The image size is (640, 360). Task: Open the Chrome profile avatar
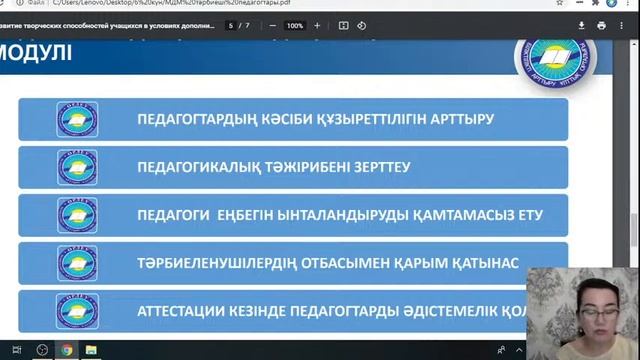(611, 3)
